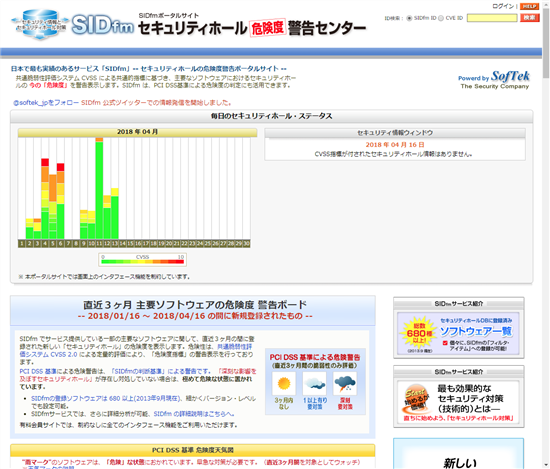Click the ログイン link
This screenshot has width=550, height=469.
click(x=503, y=6)
